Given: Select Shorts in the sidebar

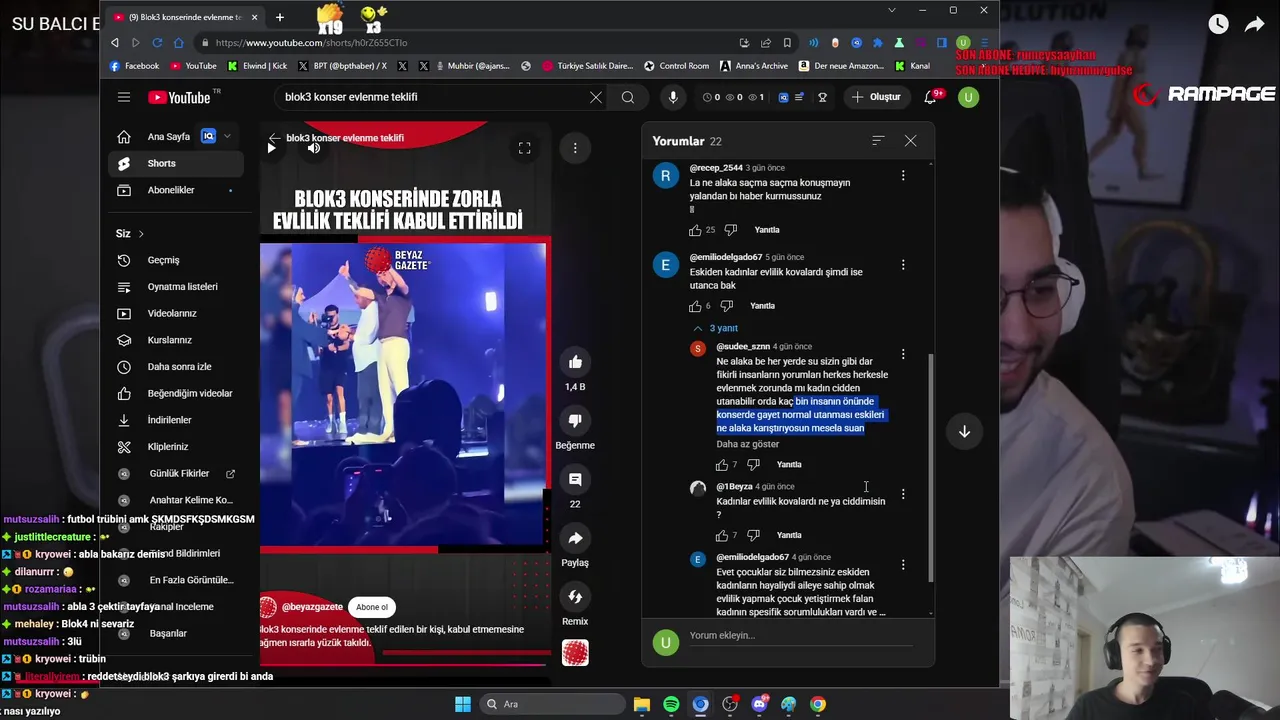Looking at the screenshot, I should coord(175,163).
